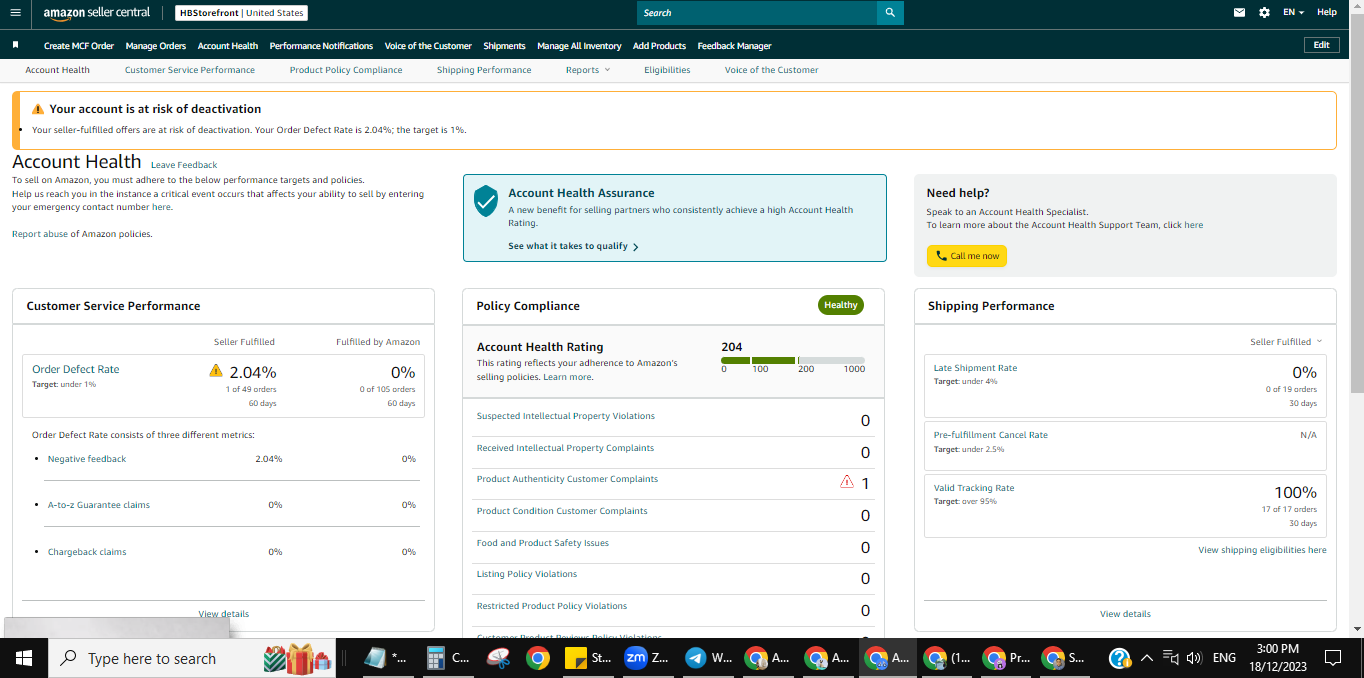Open the Windows notification center
Image resolution: width=1364 pixels, height=678 pixels.
coord(1332,658)
